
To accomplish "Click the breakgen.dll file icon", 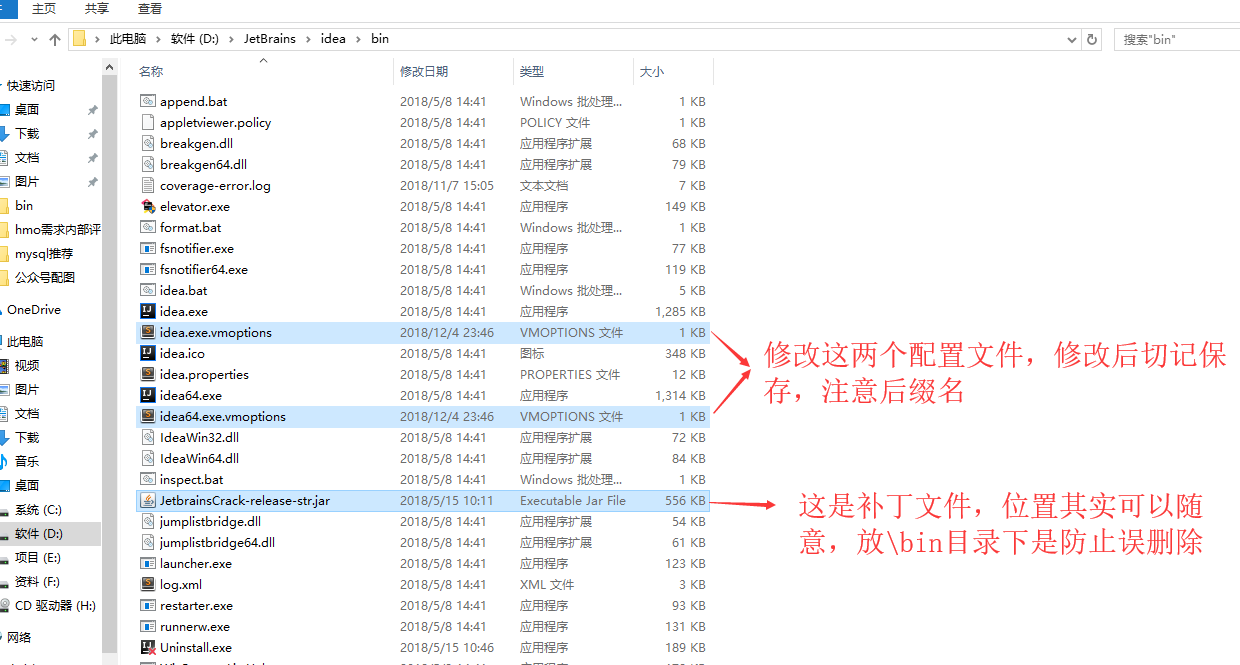I will click(147, 143).
